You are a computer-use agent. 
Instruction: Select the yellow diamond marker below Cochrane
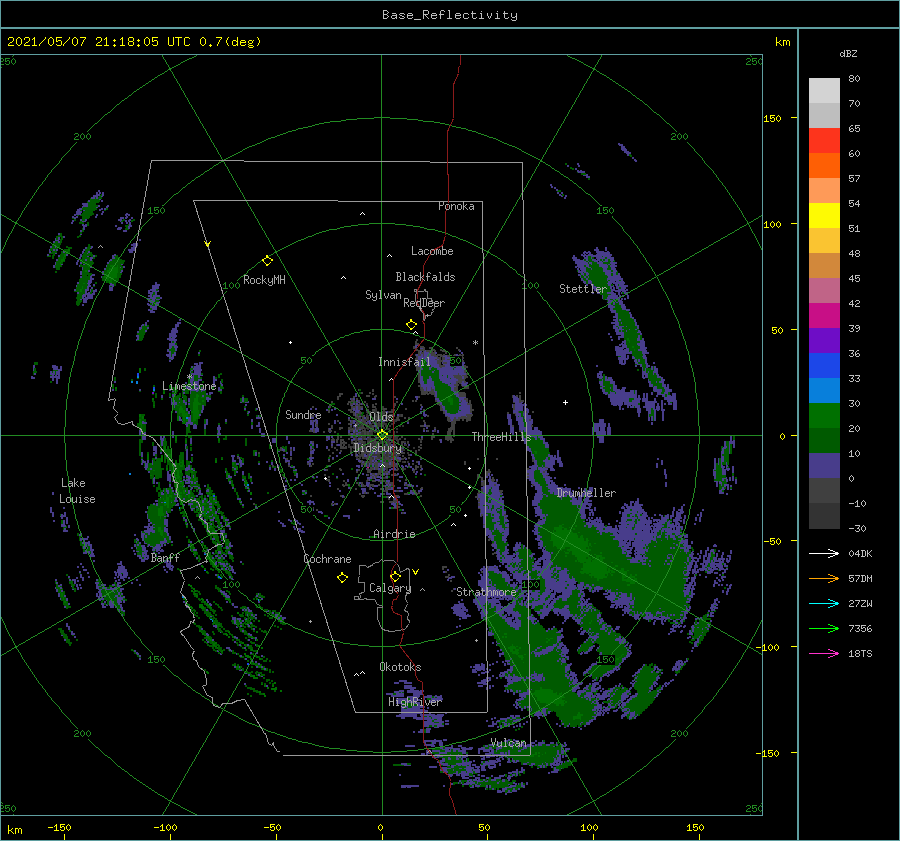click(342, 578)
